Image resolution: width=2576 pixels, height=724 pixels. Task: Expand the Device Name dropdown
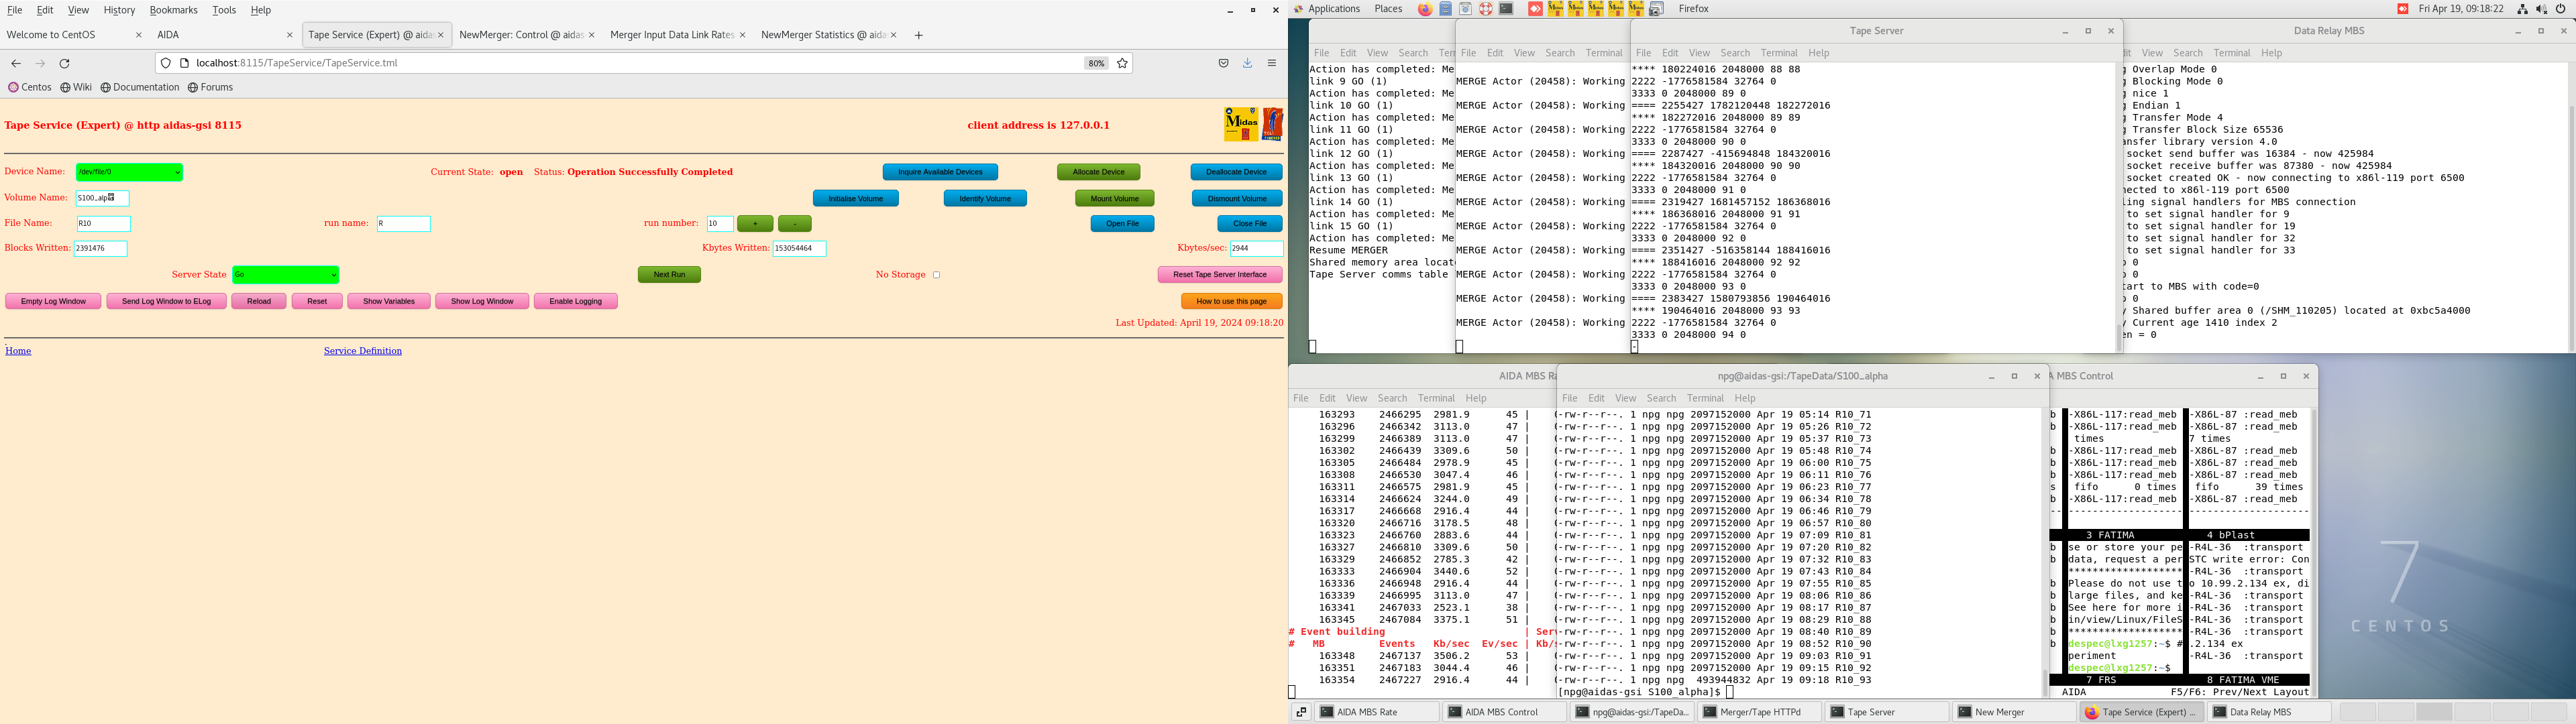(x=129, y=172)
